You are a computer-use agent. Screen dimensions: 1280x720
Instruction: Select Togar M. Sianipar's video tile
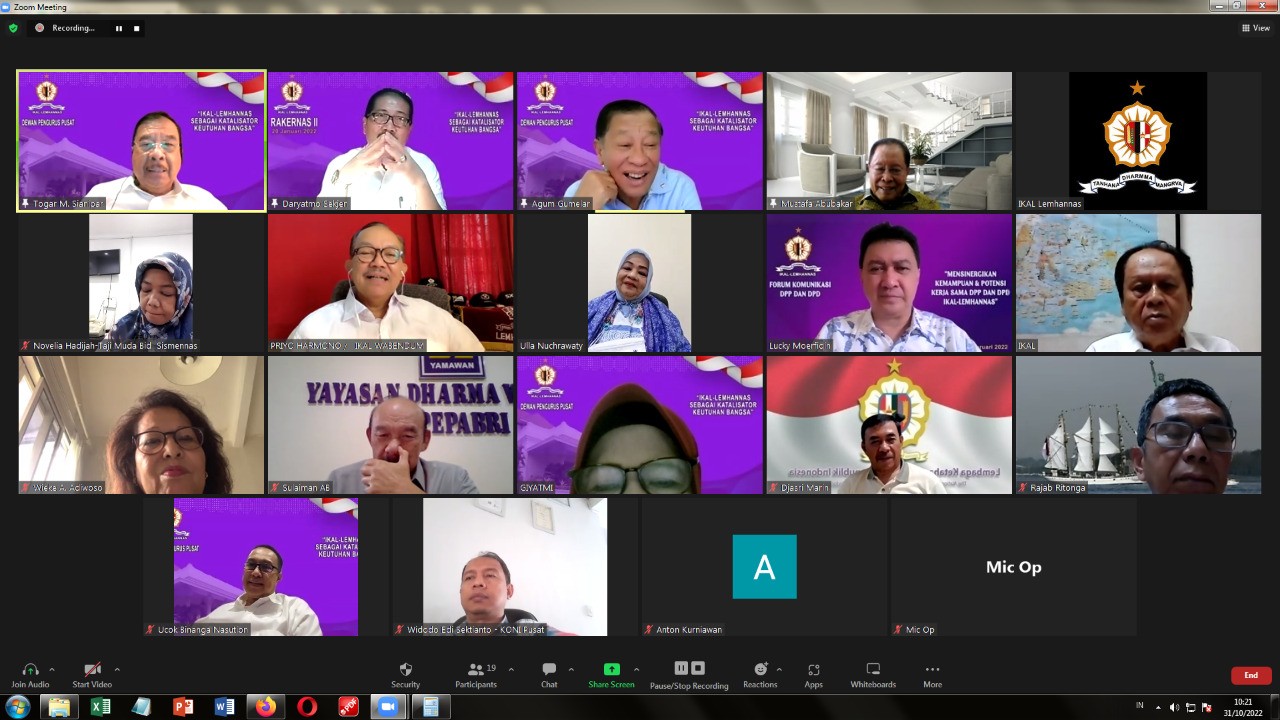pos(141,140)
